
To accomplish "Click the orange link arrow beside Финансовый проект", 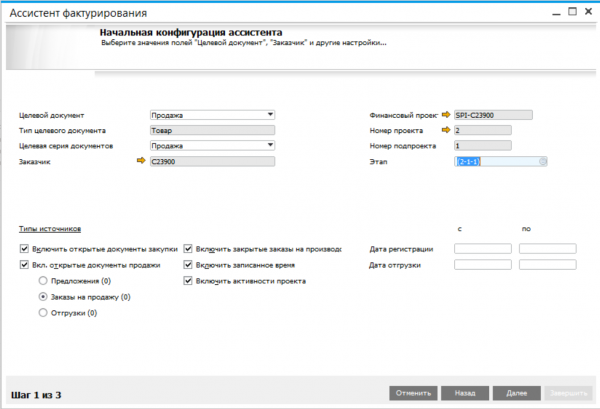I will (x=445, y=114).
